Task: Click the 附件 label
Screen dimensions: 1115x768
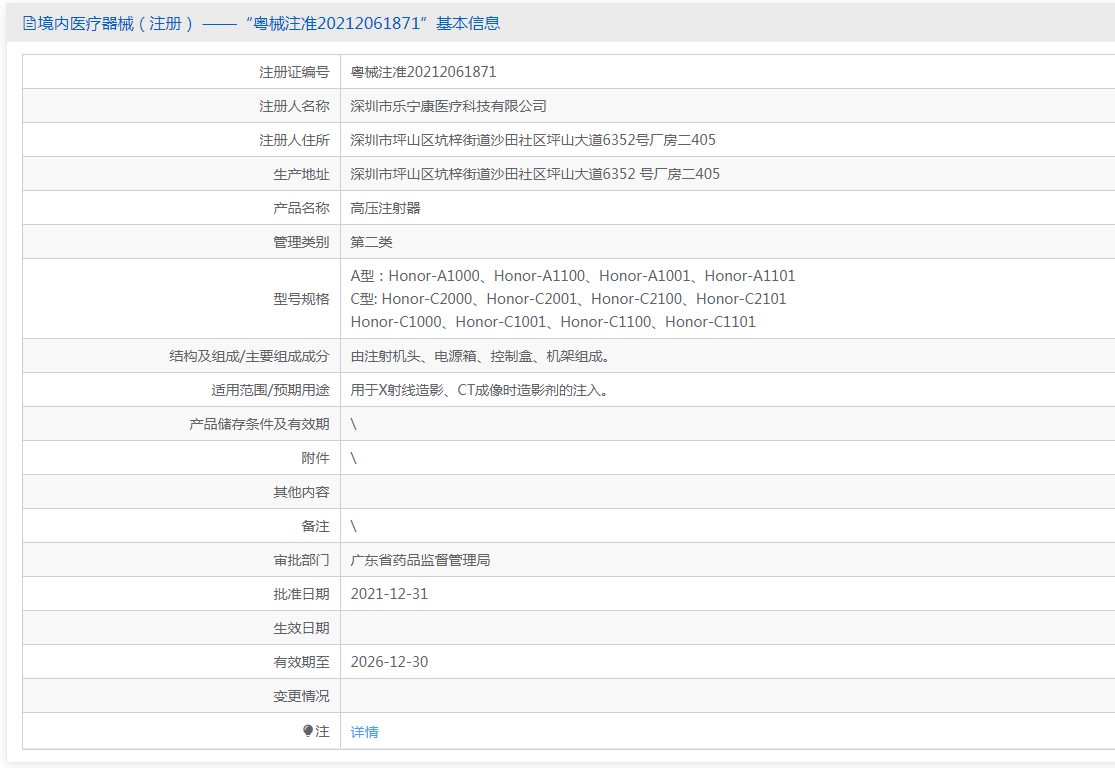Action: (x=316, y=459)
